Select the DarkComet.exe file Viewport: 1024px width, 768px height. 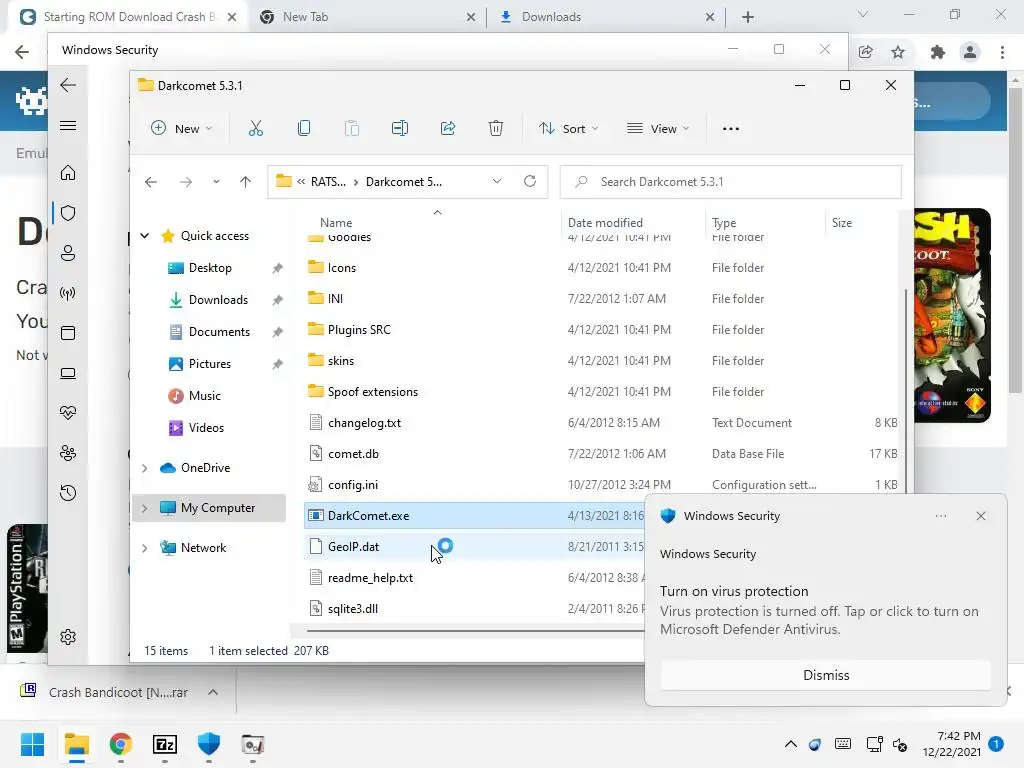pyautogui.click(x=368, y=516)
